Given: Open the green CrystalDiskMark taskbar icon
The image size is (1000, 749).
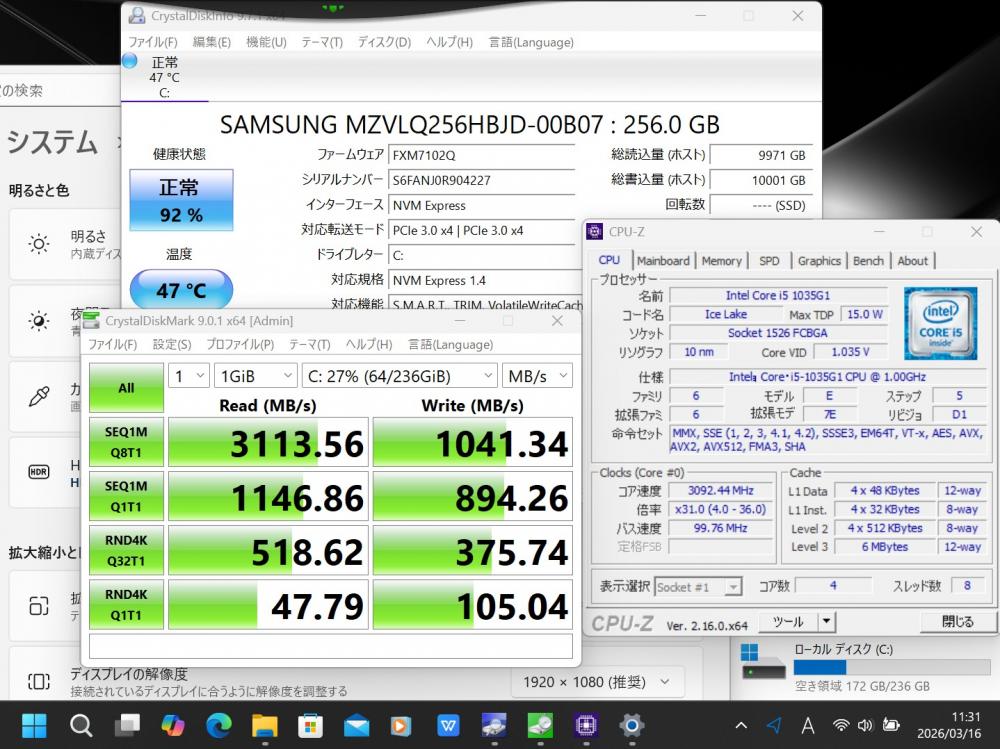Looking at the screenshot, I should tap(540, 724).
